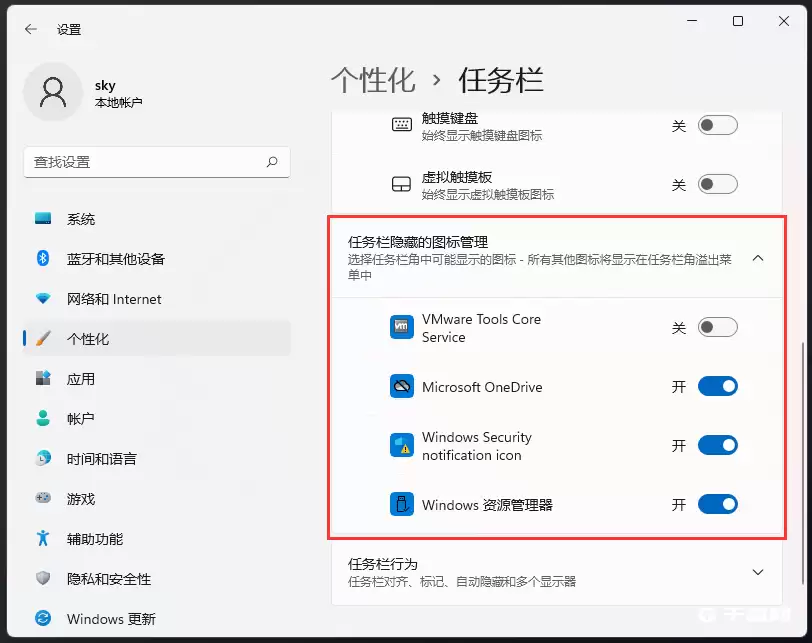Open 时间和语言 settings

[x=157, y=458]
